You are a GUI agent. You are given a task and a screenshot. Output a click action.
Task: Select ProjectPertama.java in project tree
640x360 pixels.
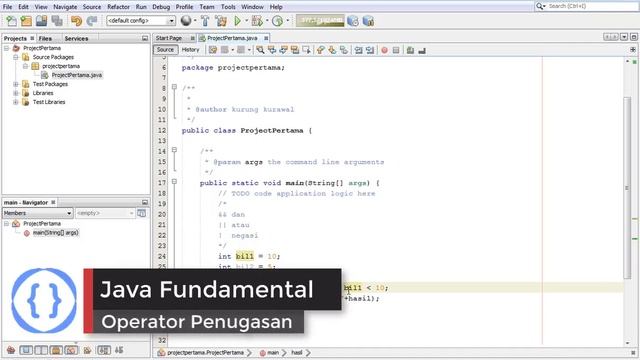77,75
